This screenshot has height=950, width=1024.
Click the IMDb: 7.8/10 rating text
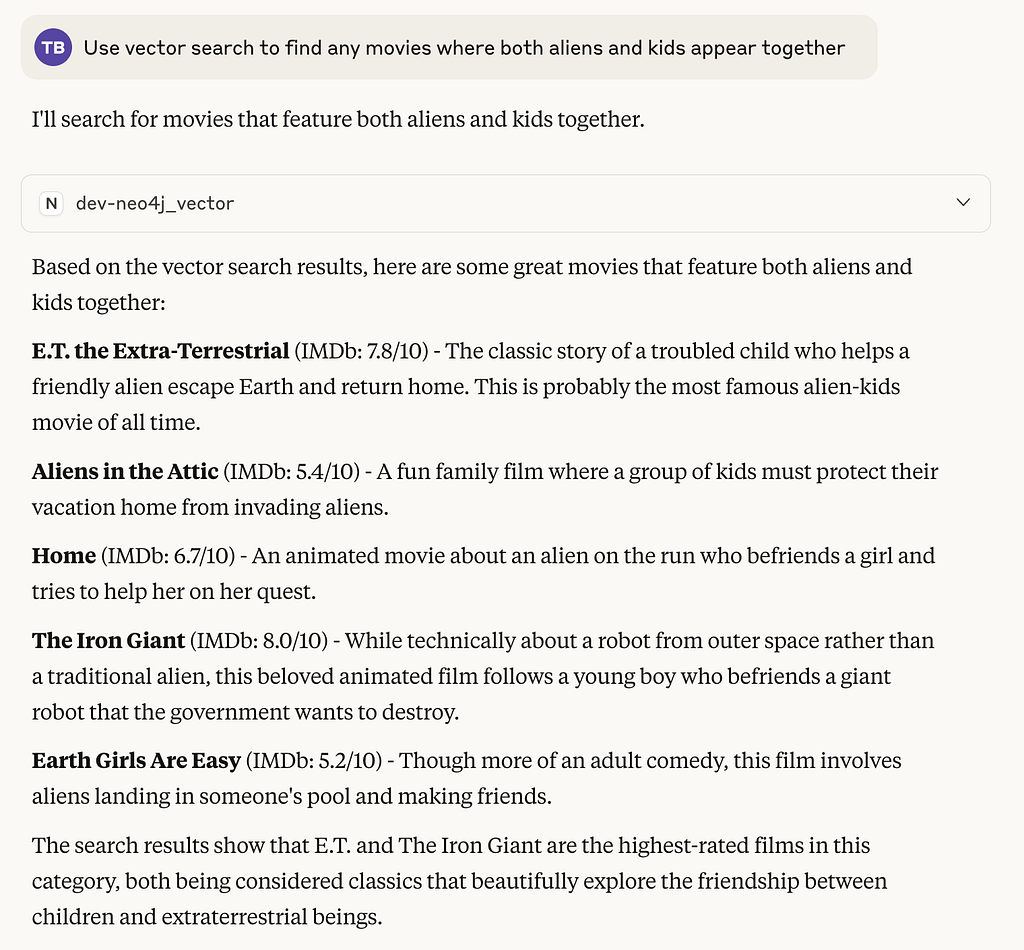pos(361,351)
